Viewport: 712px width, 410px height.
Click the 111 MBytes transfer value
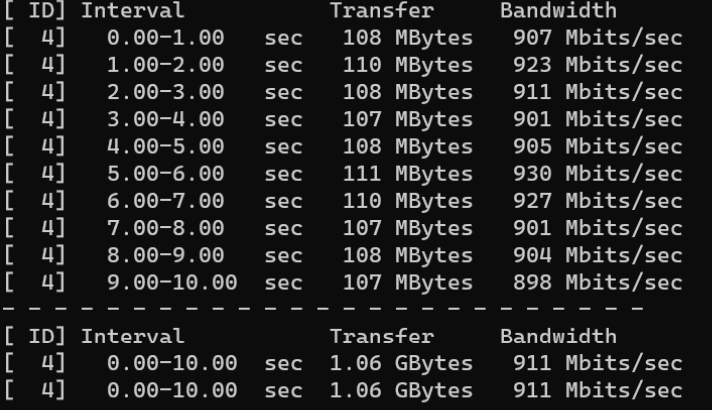408,174
